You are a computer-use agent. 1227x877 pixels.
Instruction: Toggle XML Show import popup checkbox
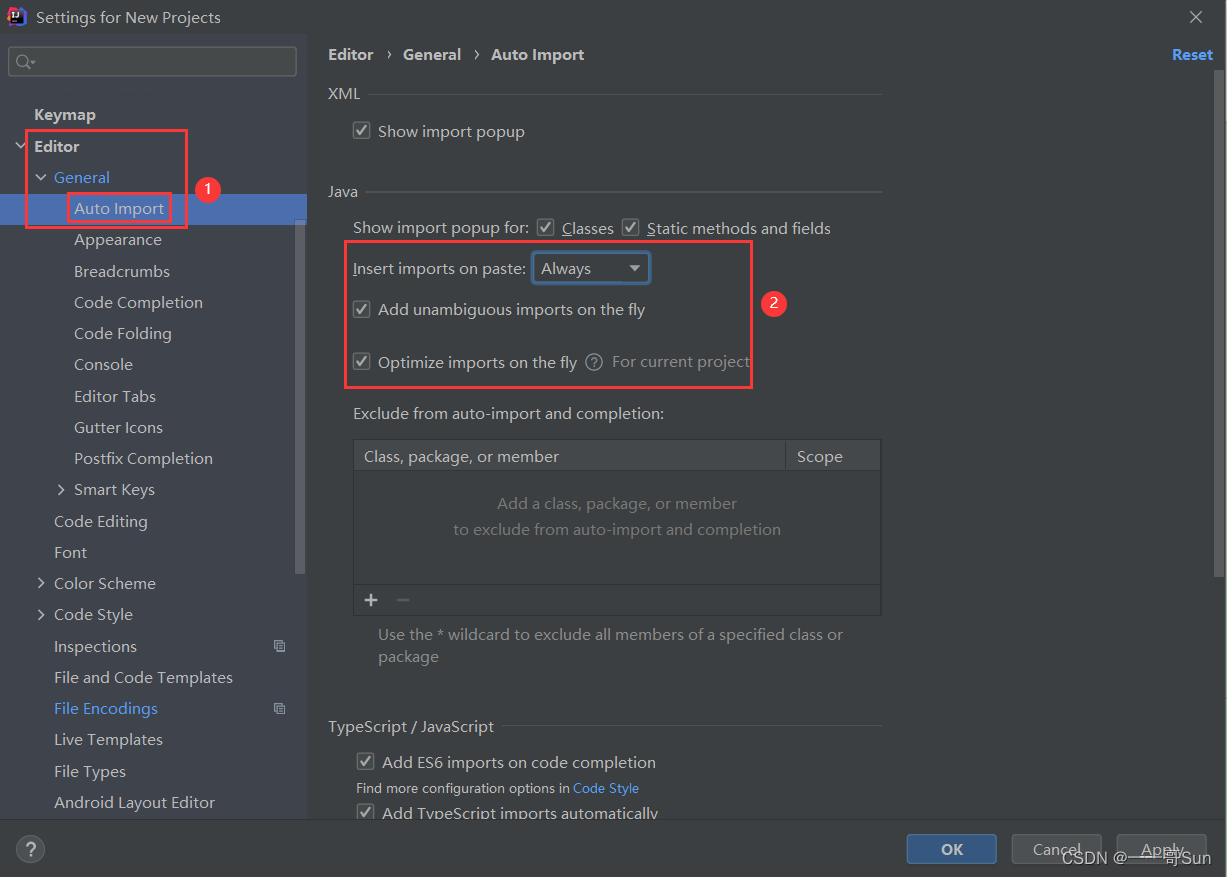362,131
